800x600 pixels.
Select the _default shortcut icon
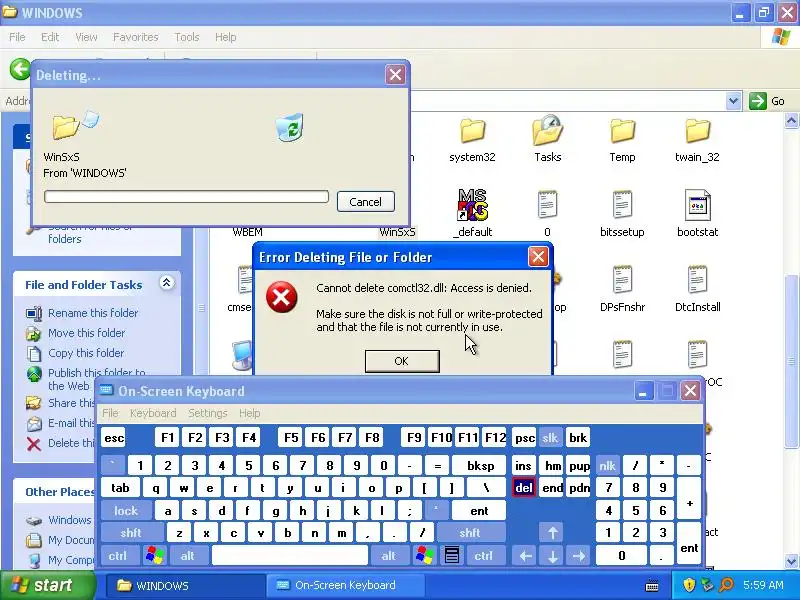click(x=472, y=205)
